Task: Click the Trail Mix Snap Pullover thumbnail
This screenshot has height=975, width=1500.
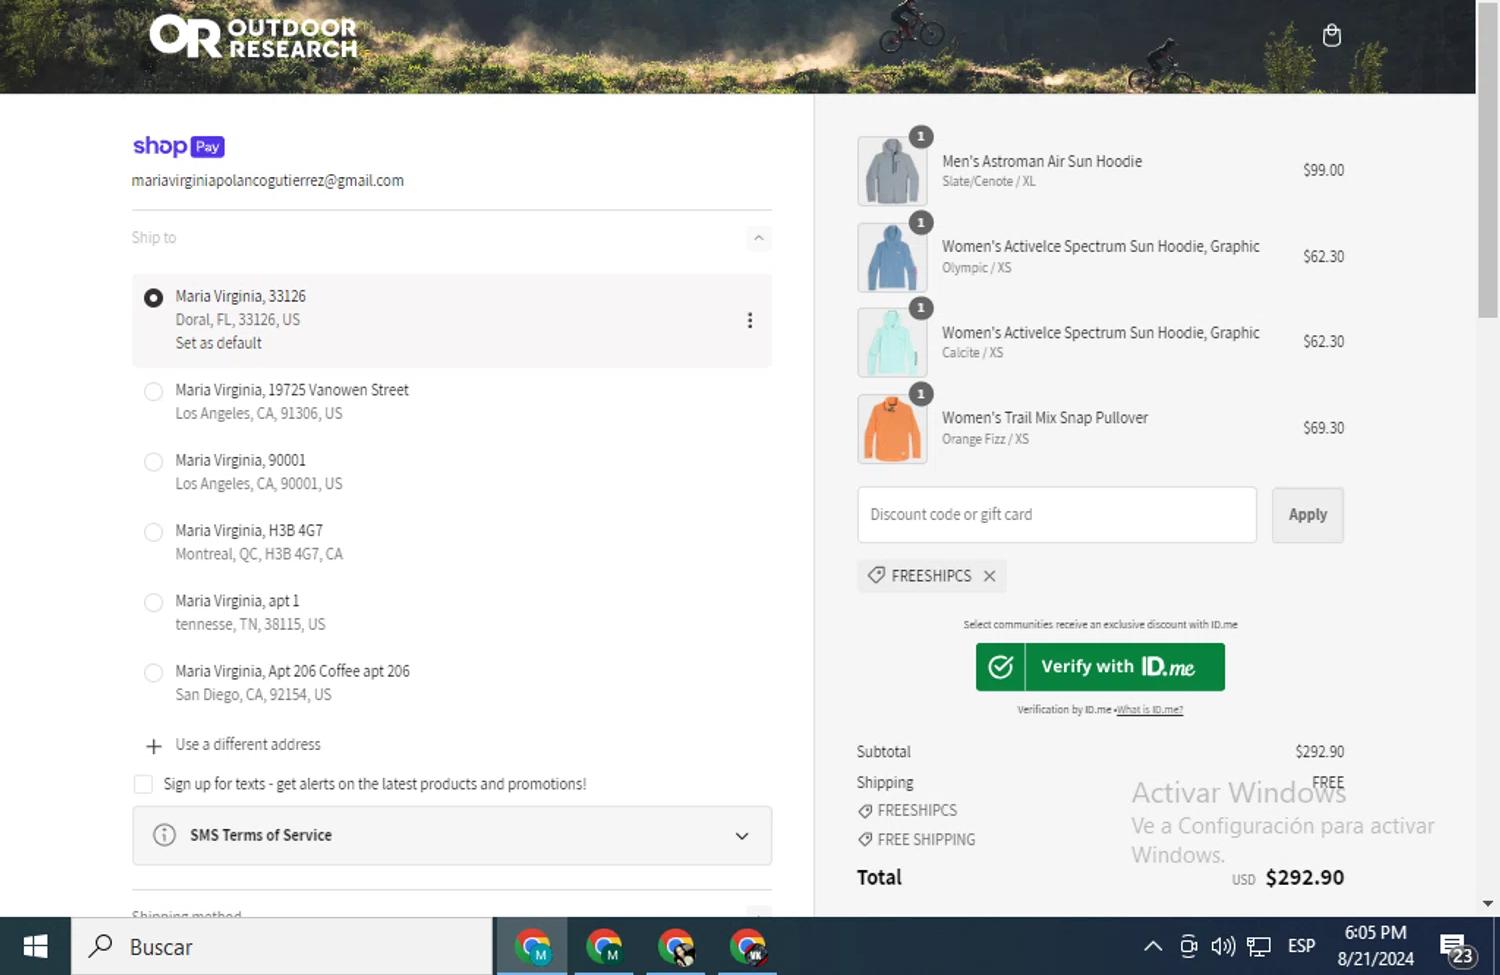Action: pyautogui.click(x=892, y=428)
